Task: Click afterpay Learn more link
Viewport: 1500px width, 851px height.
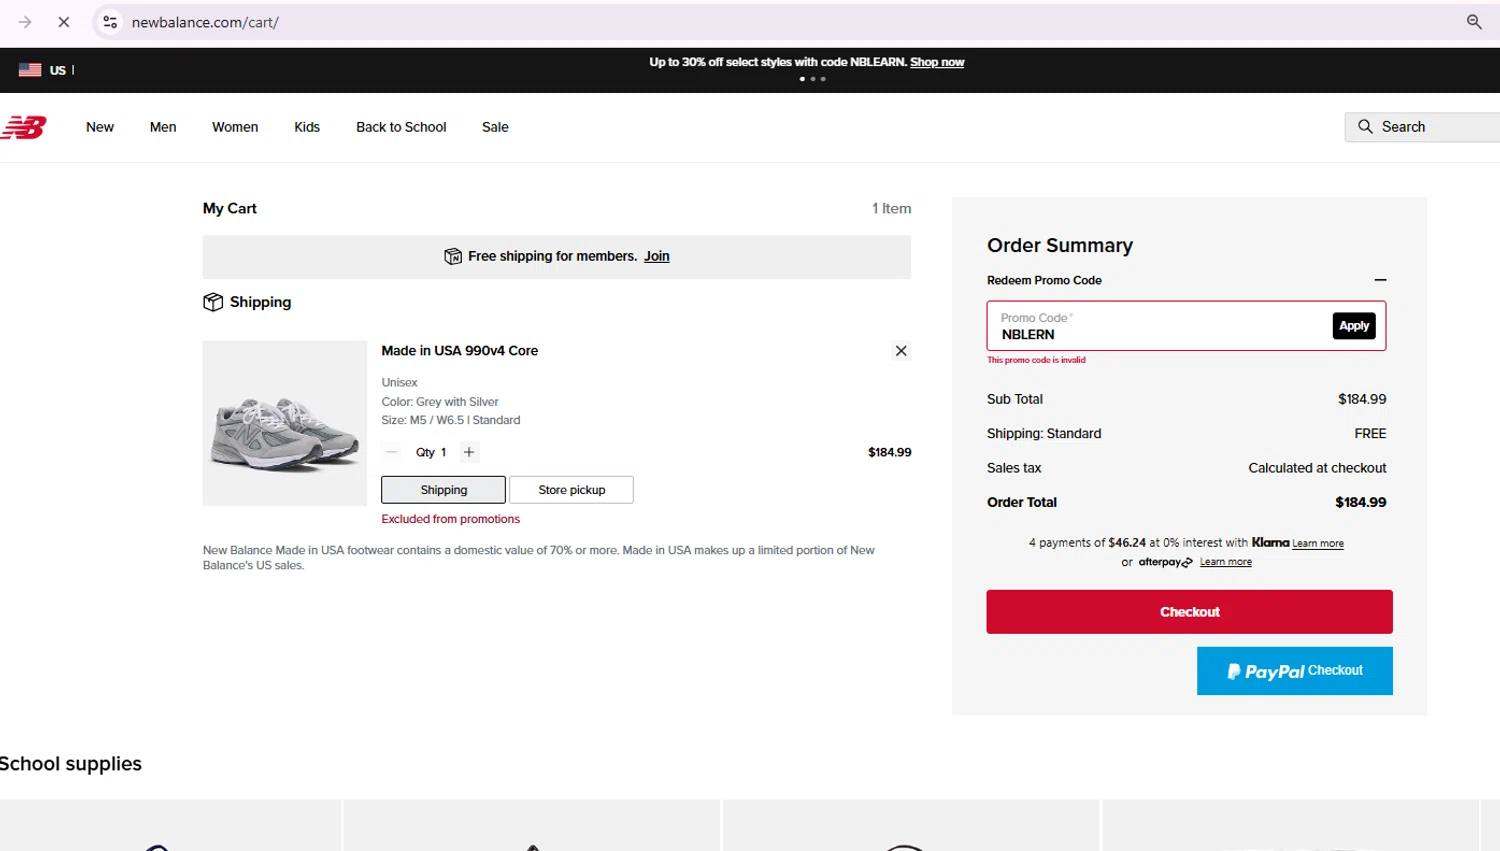Action: coord(1226,562)
